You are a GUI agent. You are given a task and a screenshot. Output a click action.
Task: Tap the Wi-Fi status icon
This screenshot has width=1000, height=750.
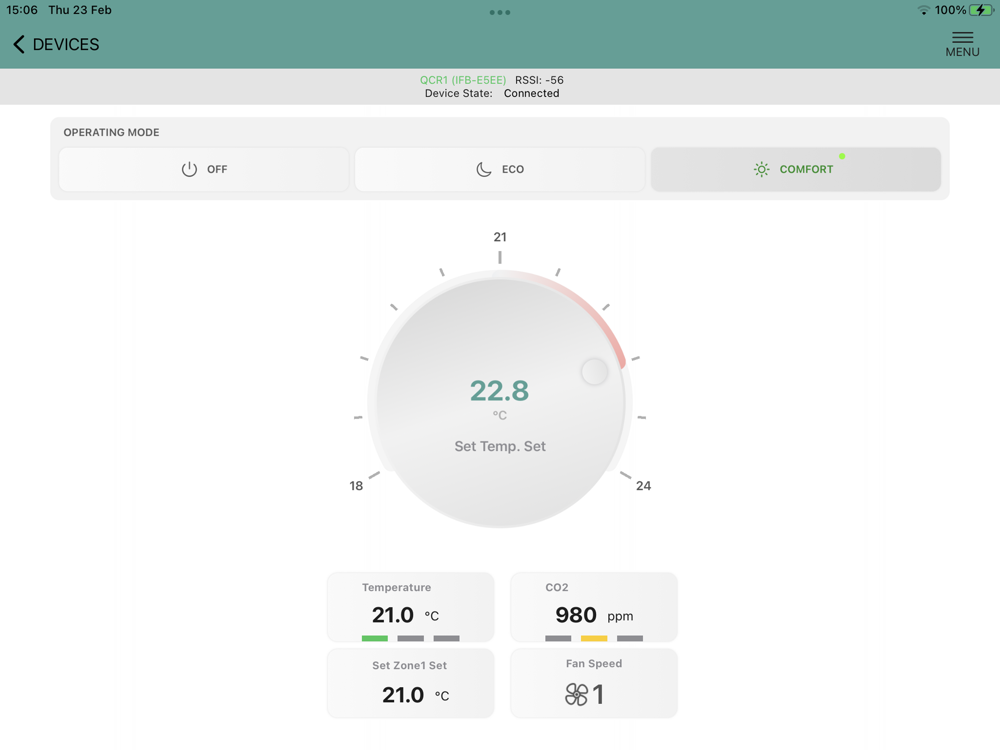click(923, 10)
